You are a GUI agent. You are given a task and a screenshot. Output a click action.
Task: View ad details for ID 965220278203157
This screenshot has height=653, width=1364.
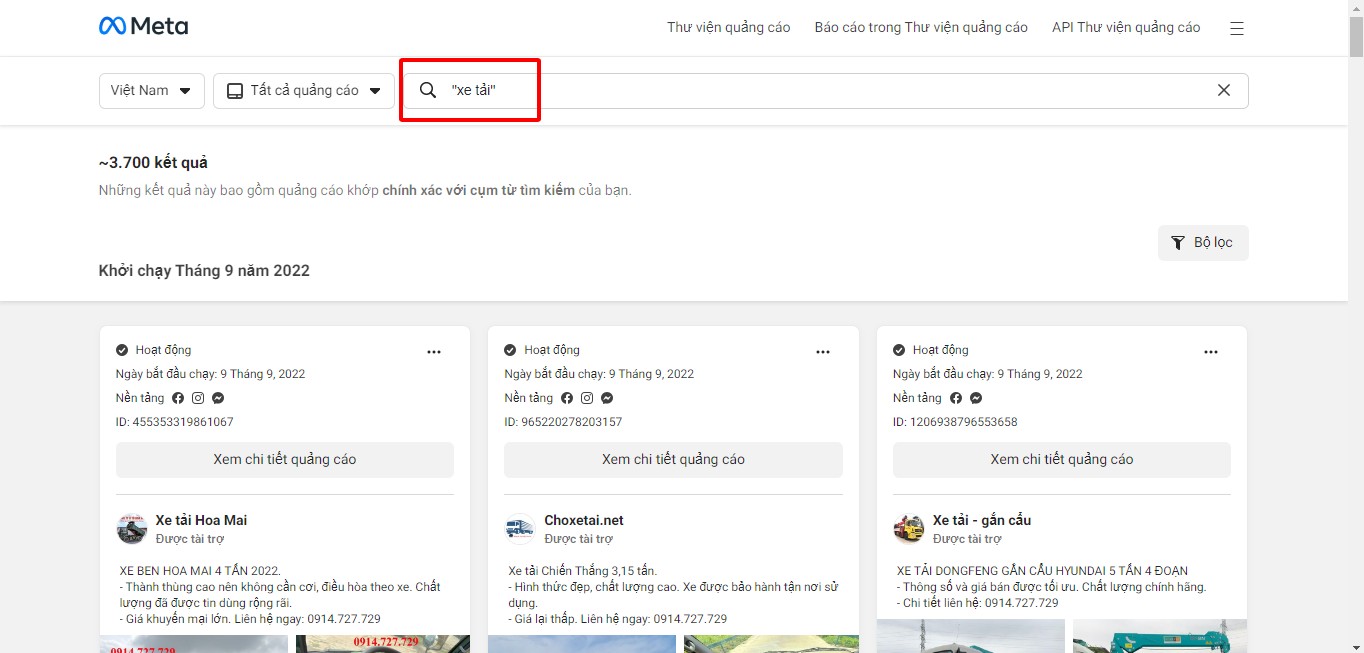point(673,460)
